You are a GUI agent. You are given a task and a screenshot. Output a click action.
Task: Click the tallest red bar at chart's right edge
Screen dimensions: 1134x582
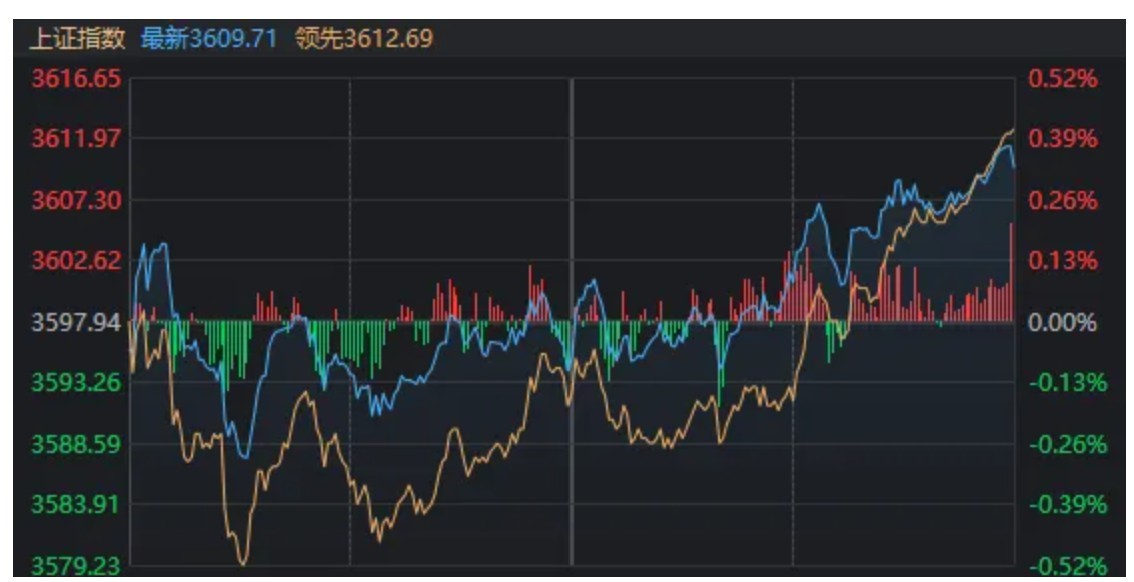click(x=1012, y=272)
